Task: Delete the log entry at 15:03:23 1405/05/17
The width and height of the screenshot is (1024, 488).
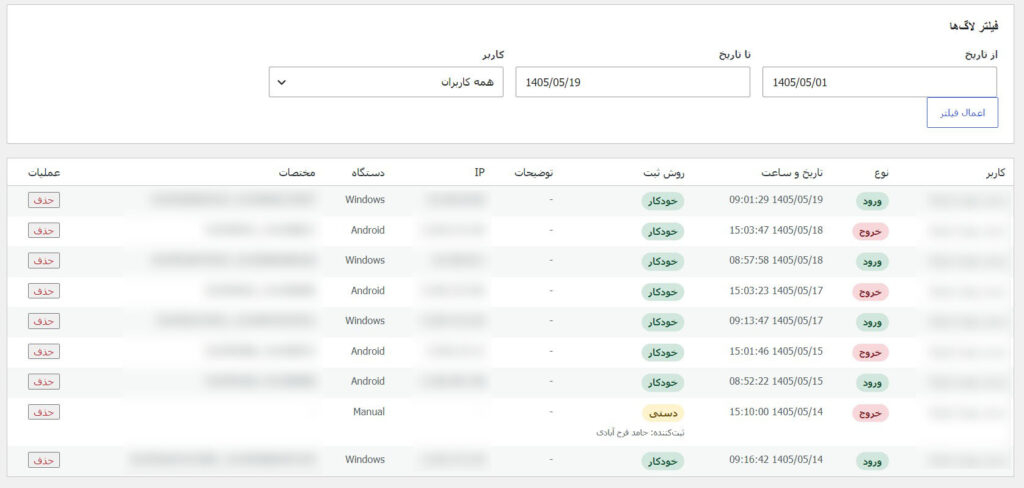Action: [44, 291]
